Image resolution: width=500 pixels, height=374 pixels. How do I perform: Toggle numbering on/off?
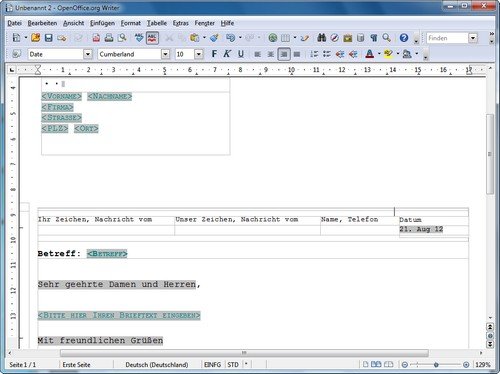coord(314,54)
